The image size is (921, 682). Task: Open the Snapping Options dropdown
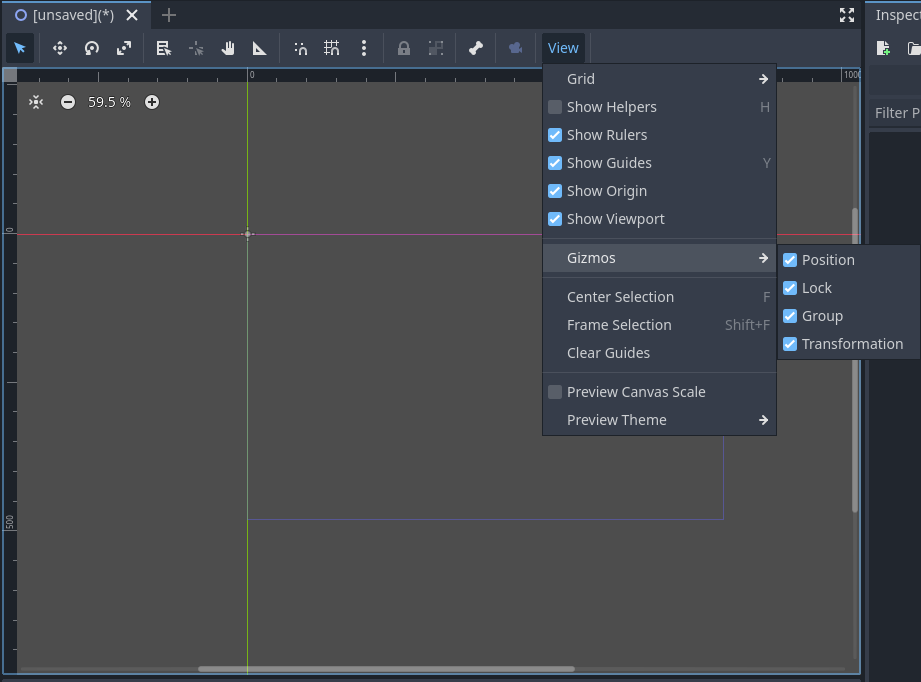tap(363, 47)
